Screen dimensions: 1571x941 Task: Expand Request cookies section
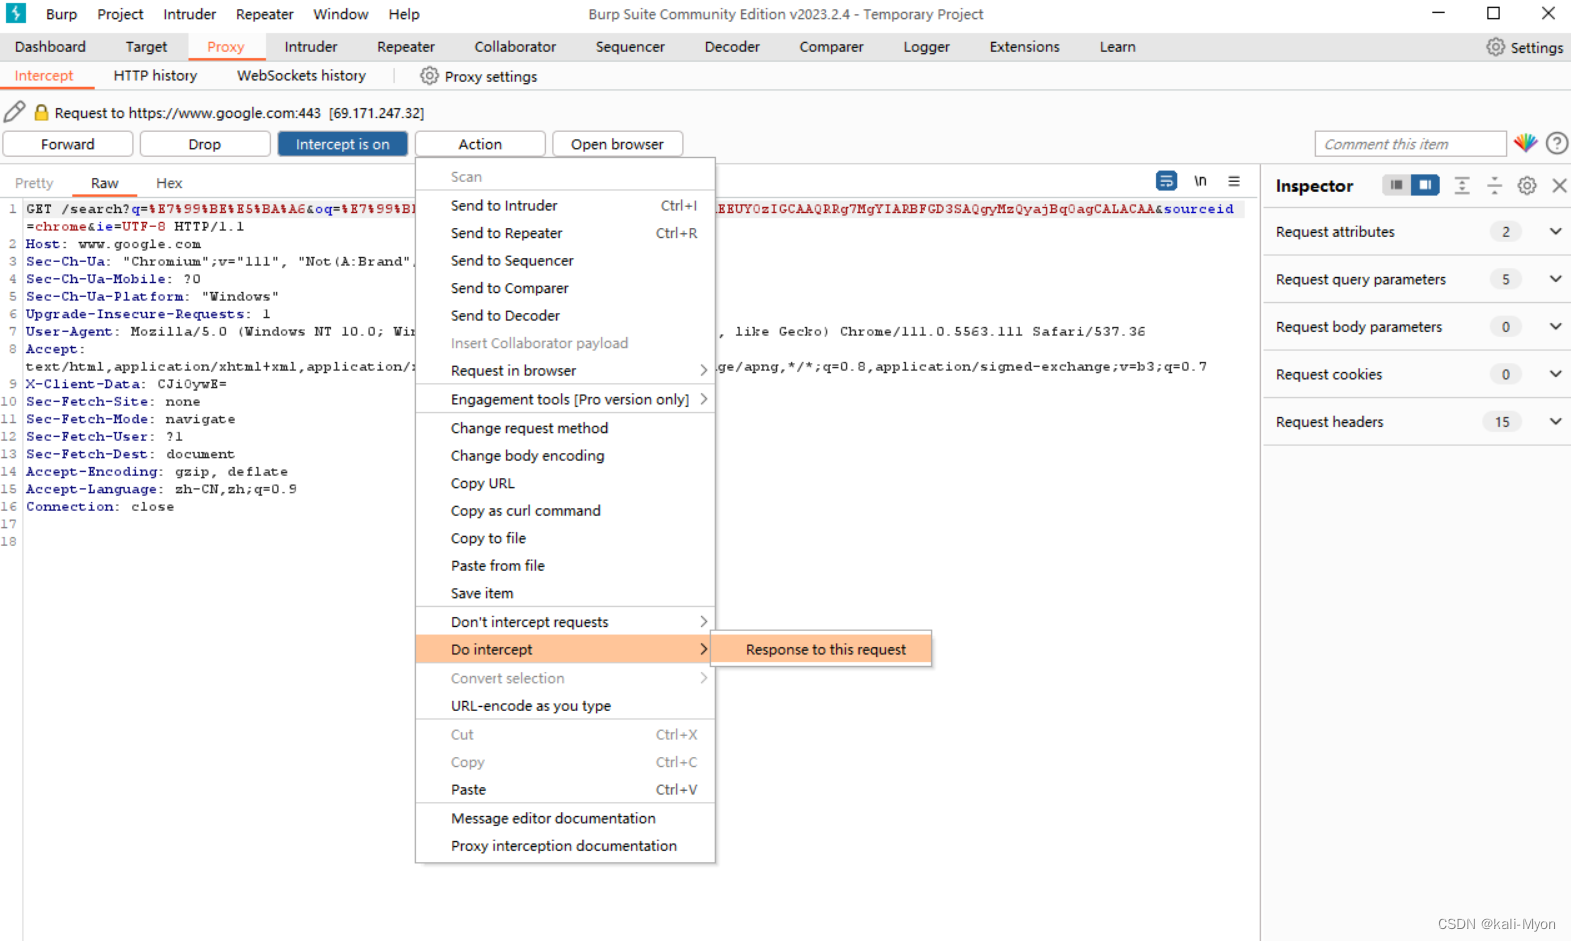[x=1555, y=374]
